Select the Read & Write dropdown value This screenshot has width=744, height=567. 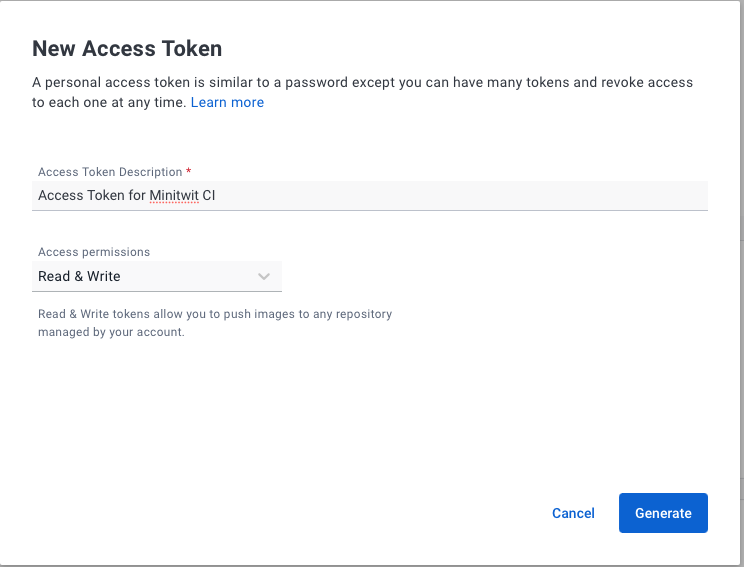pyautogui.click(x=79, y=276)
